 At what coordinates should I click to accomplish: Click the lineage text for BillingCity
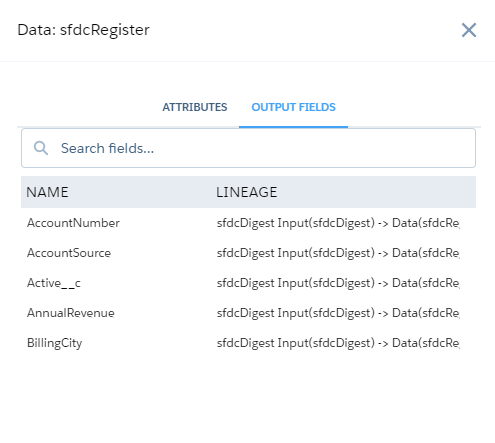tap(338, 343)
